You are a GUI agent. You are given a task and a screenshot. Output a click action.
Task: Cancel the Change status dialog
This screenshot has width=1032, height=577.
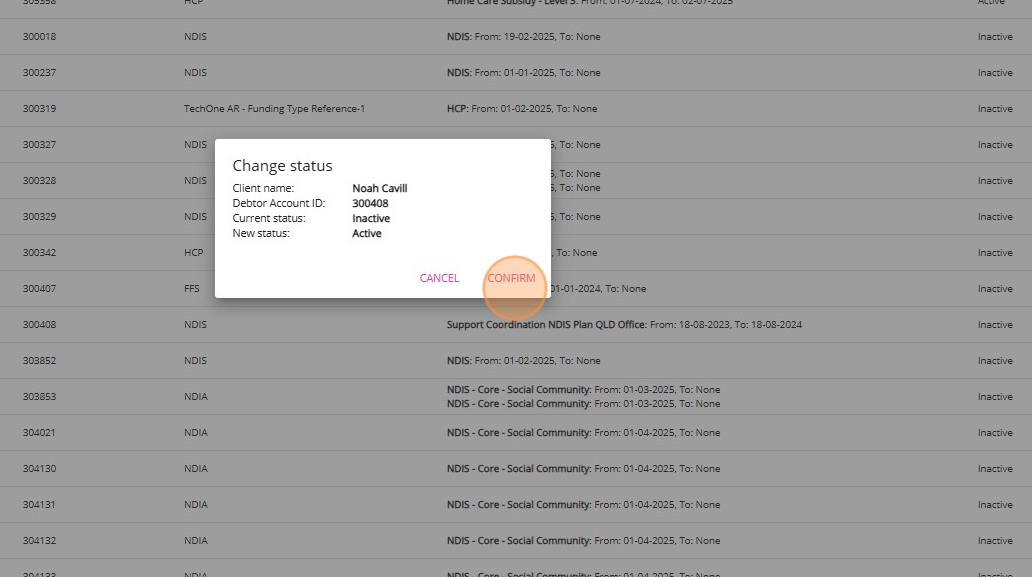(x=439, y=278)
